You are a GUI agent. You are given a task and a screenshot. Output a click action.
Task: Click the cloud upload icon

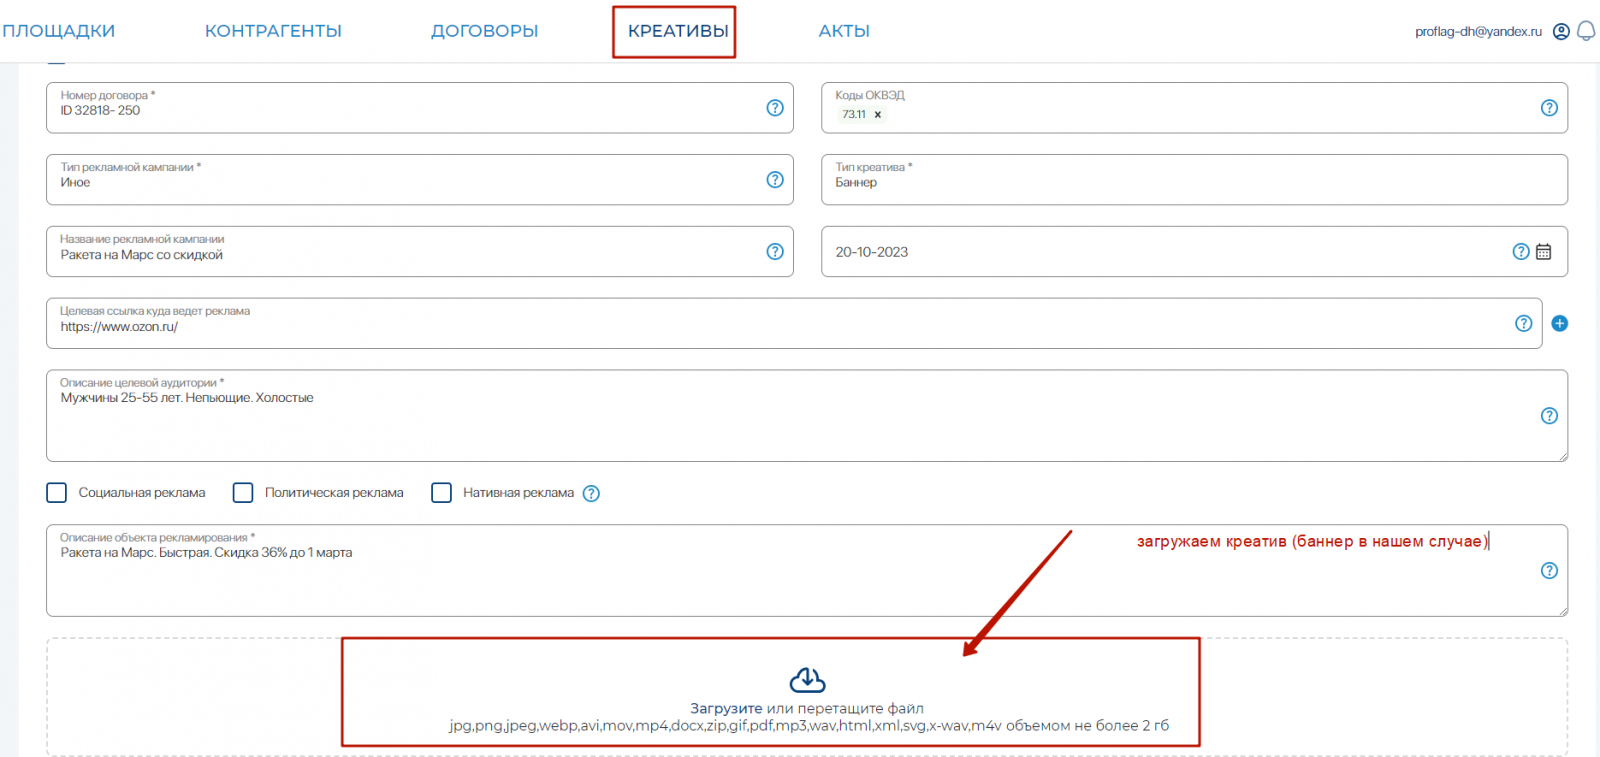tap(807, 681)
